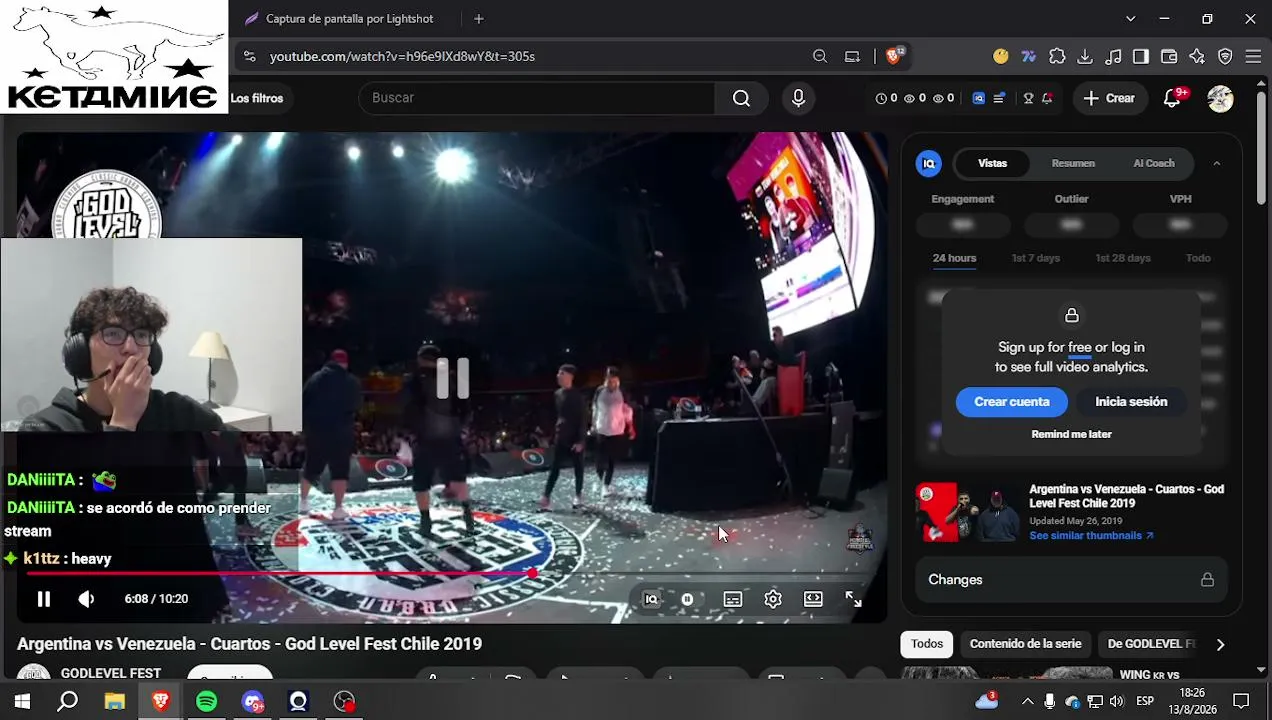The width and height of the screenshot is (1272, 720).
Task: Toggle fullscreen mode in the player
Action: click(853, 599)
